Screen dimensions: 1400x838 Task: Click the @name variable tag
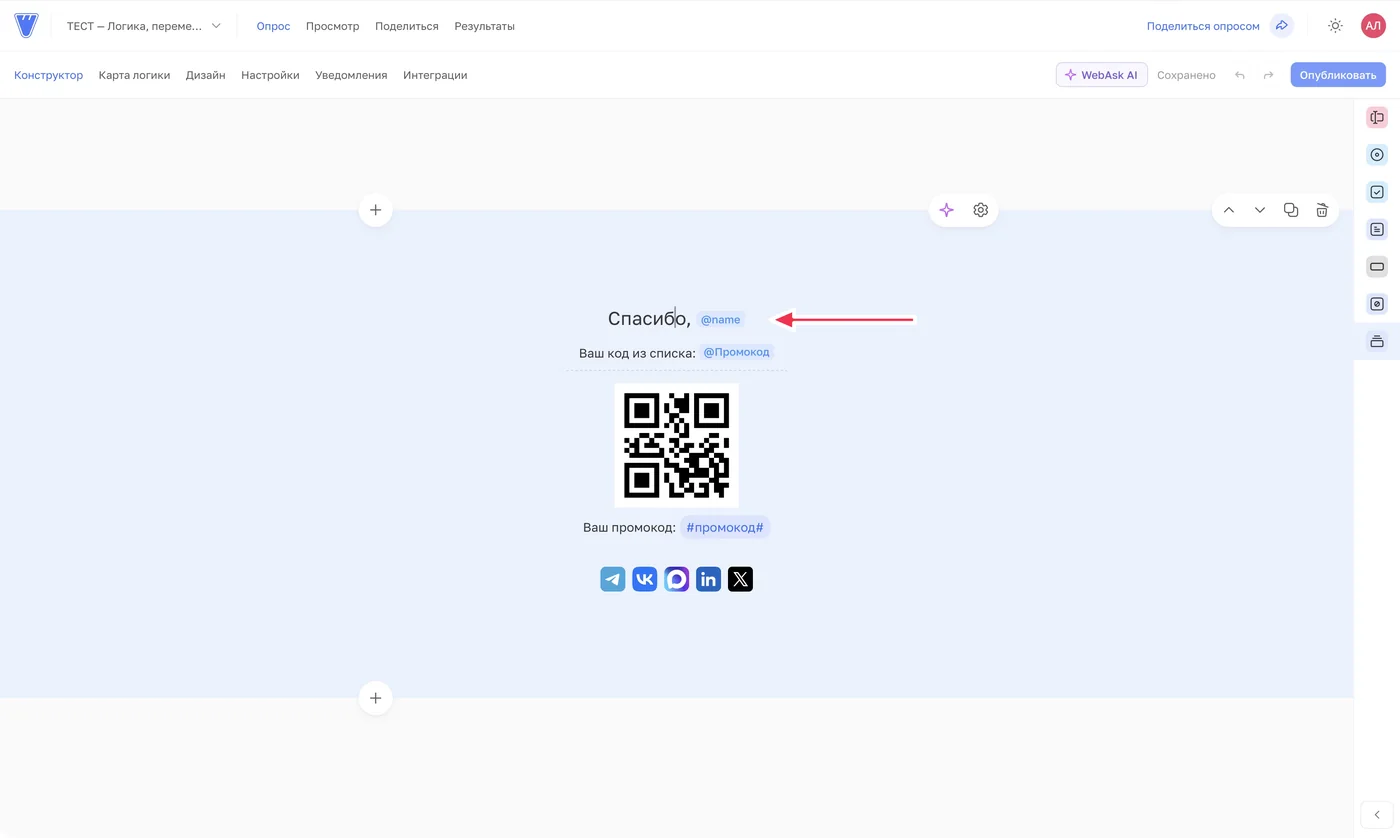coord(720,320)
